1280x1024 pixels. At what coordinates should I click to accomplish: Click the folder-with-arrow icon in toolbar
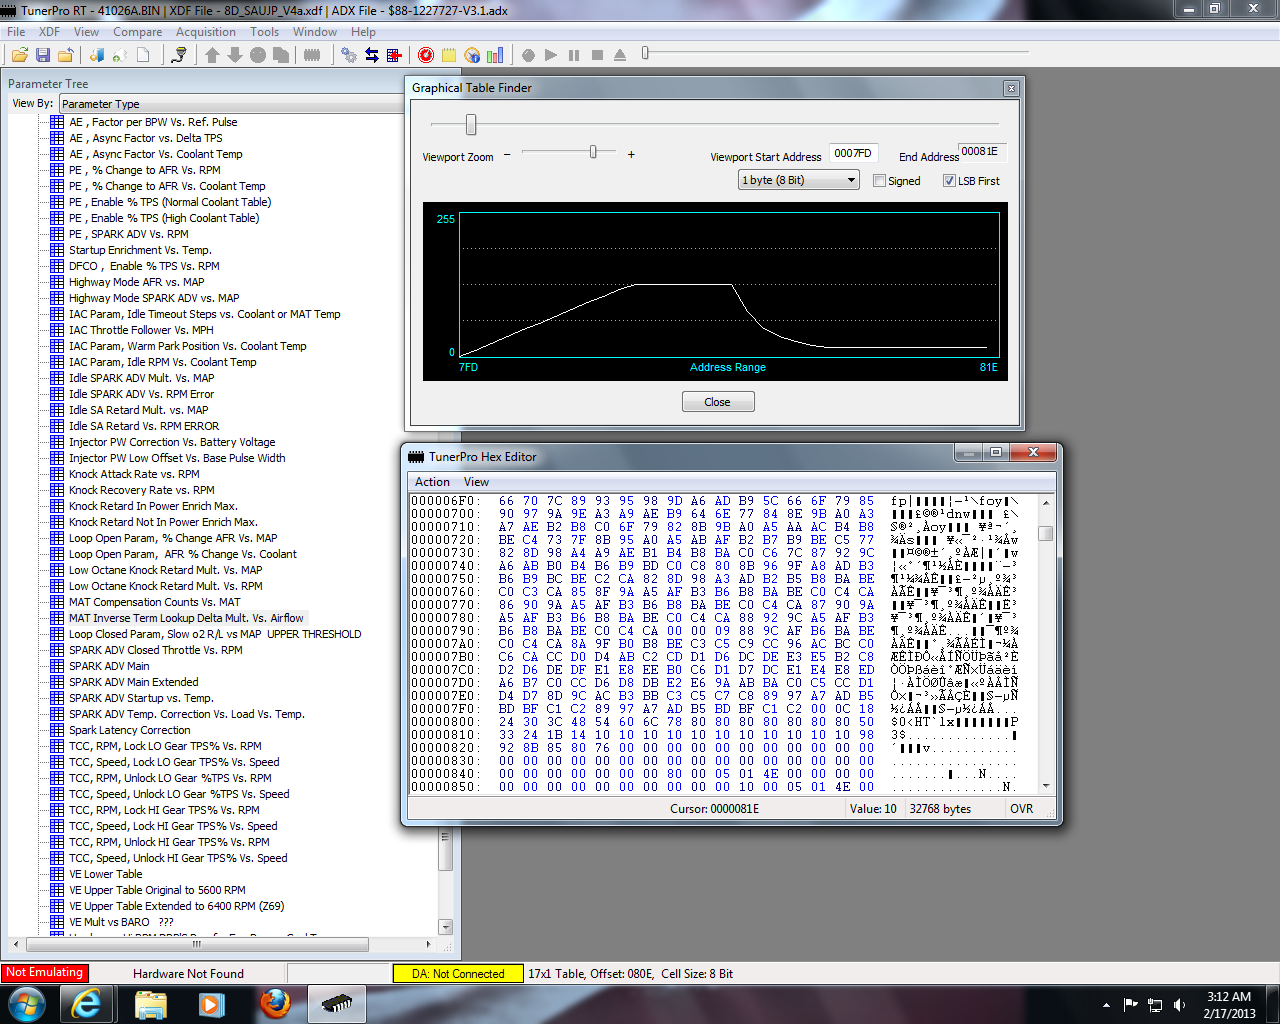click(66, 55)
